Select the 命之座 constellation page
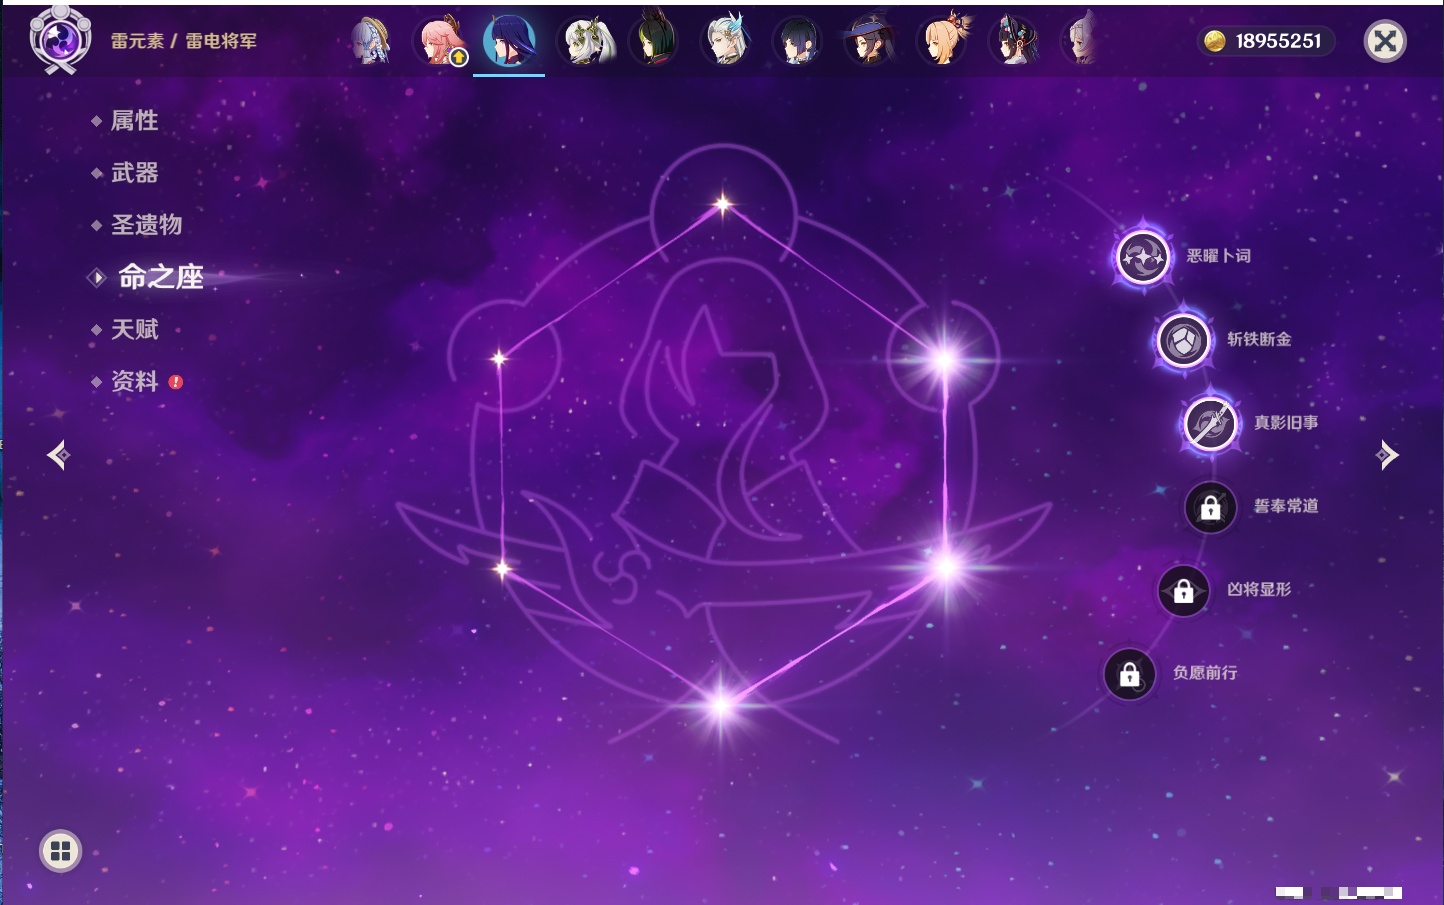 (160, 277)
